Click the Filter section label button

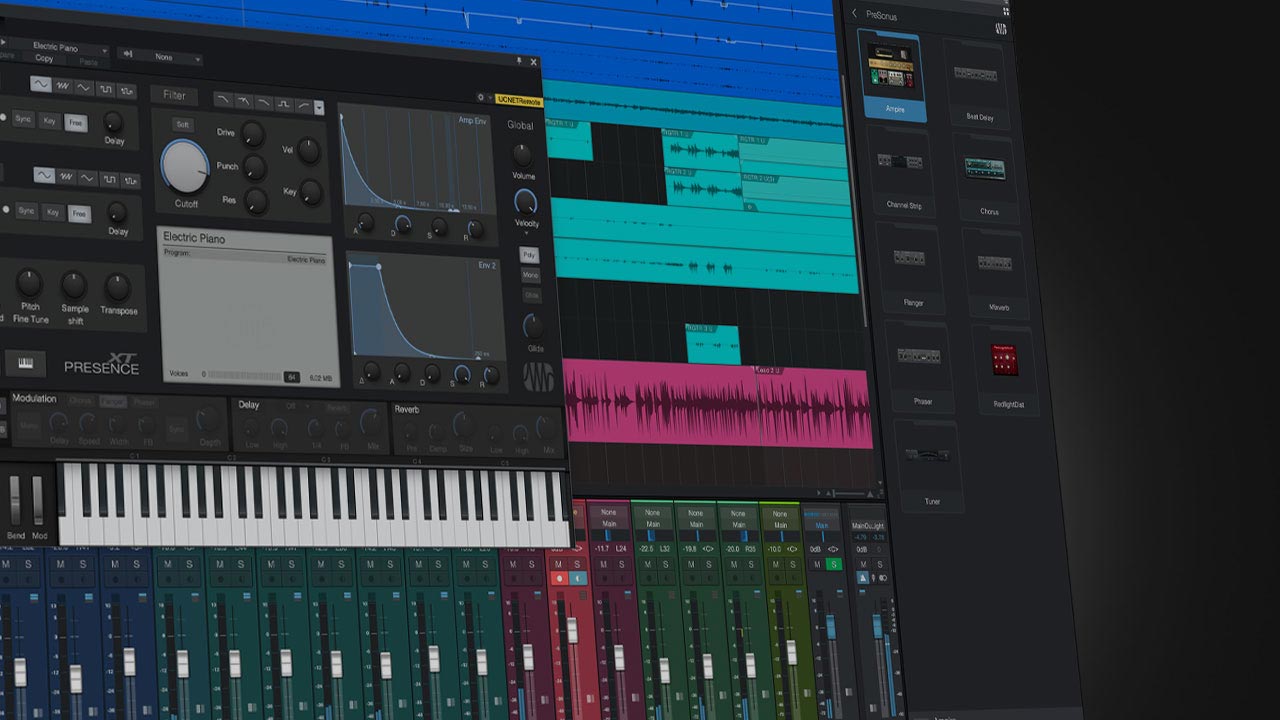174,95
